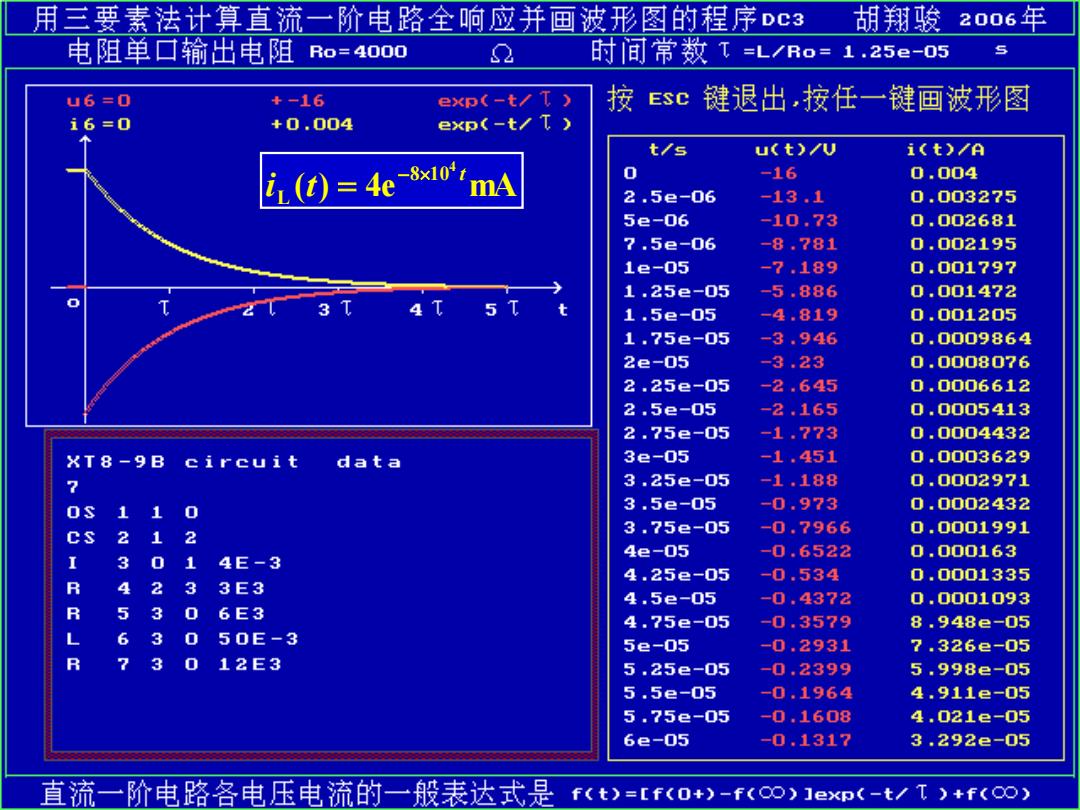The height and width of the screenshot is (810, 1080).
Task: Click the Ω unit symbol in header
Action: (502, 54)
